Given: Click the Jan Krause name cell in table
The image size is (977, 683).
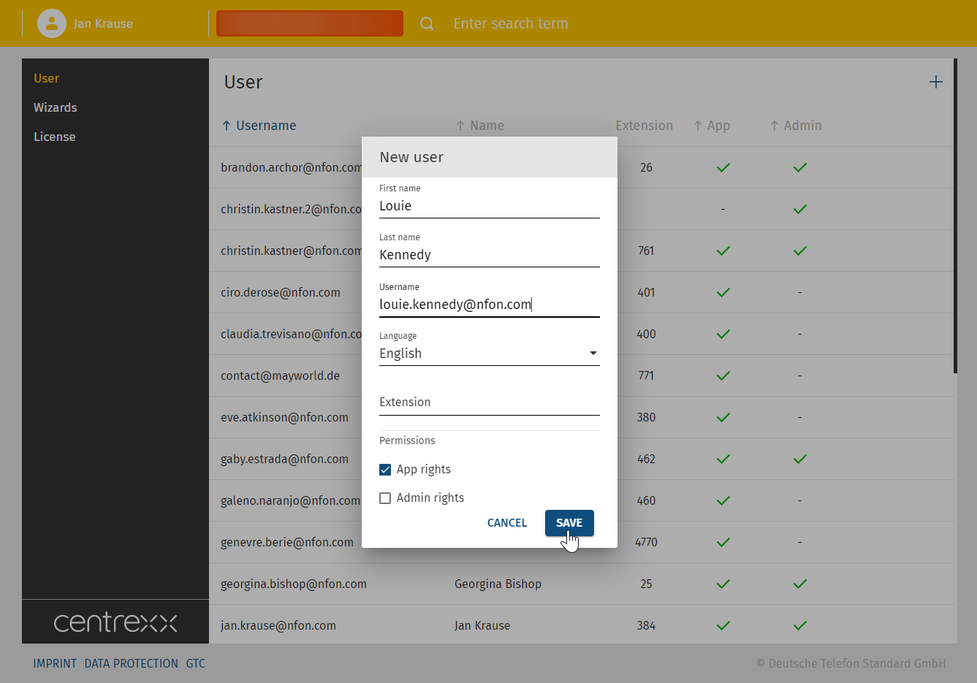Looking at the screenshot, I should (x=482, y=626).
